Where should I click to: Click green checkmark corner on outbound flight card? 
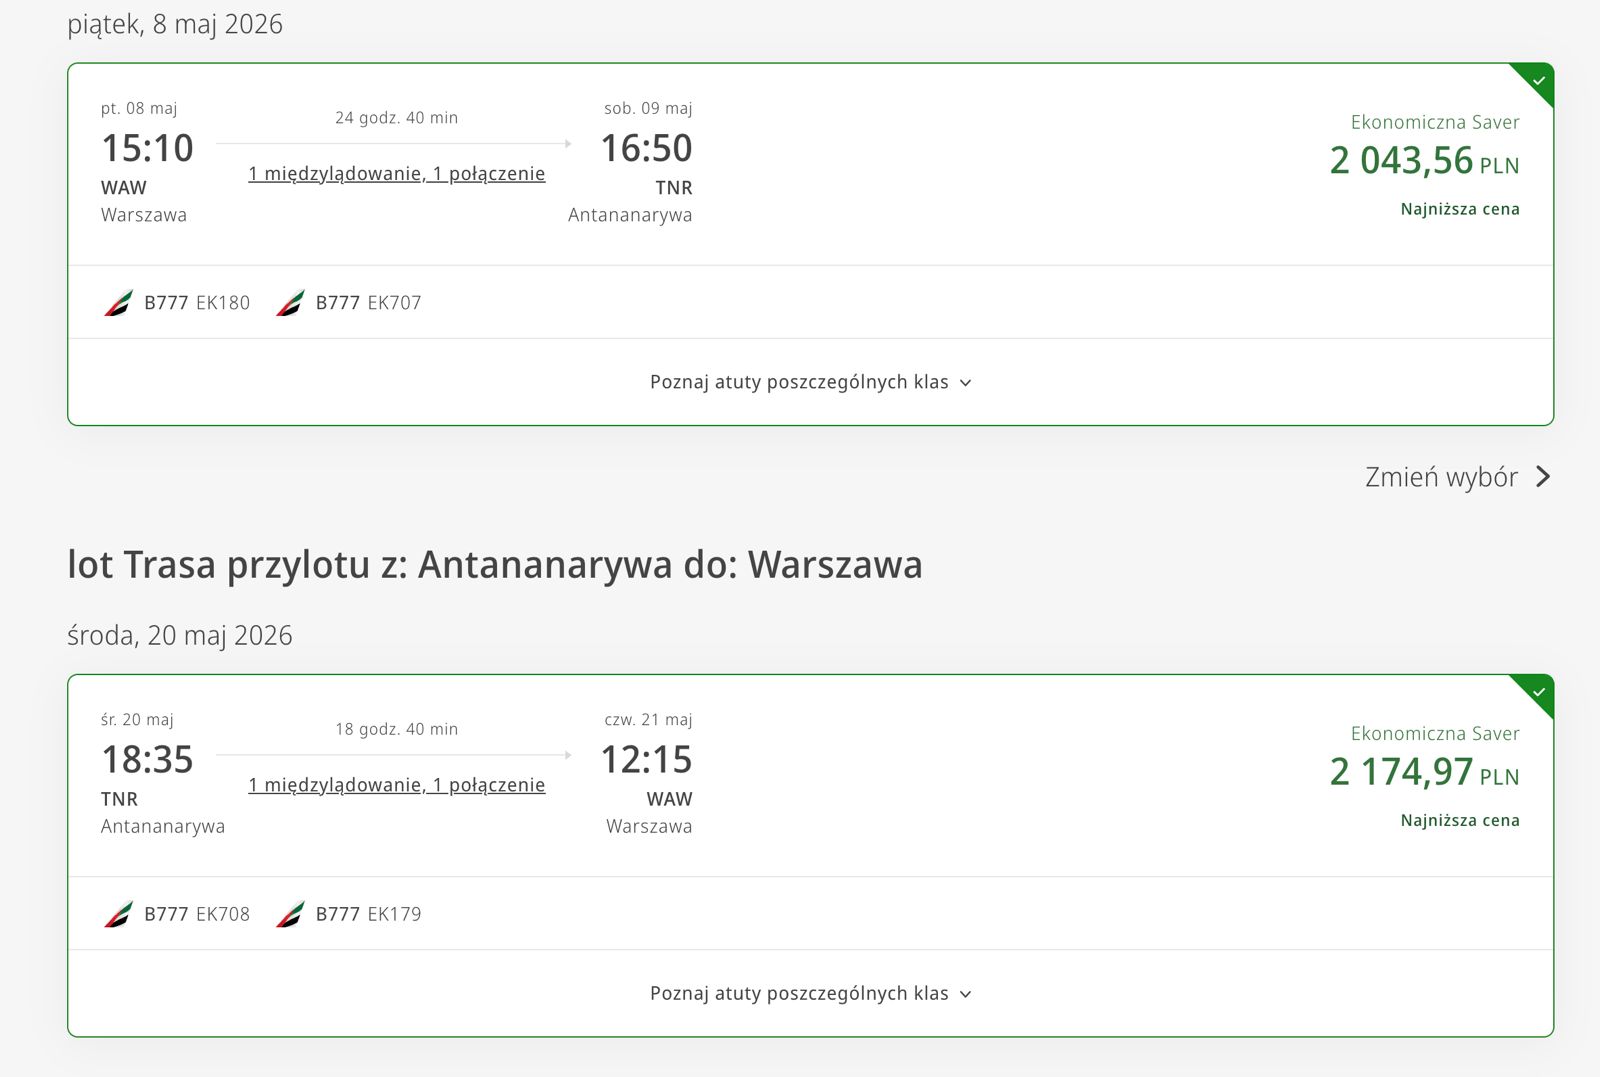pyautogui.click(x=1538, y=80)
